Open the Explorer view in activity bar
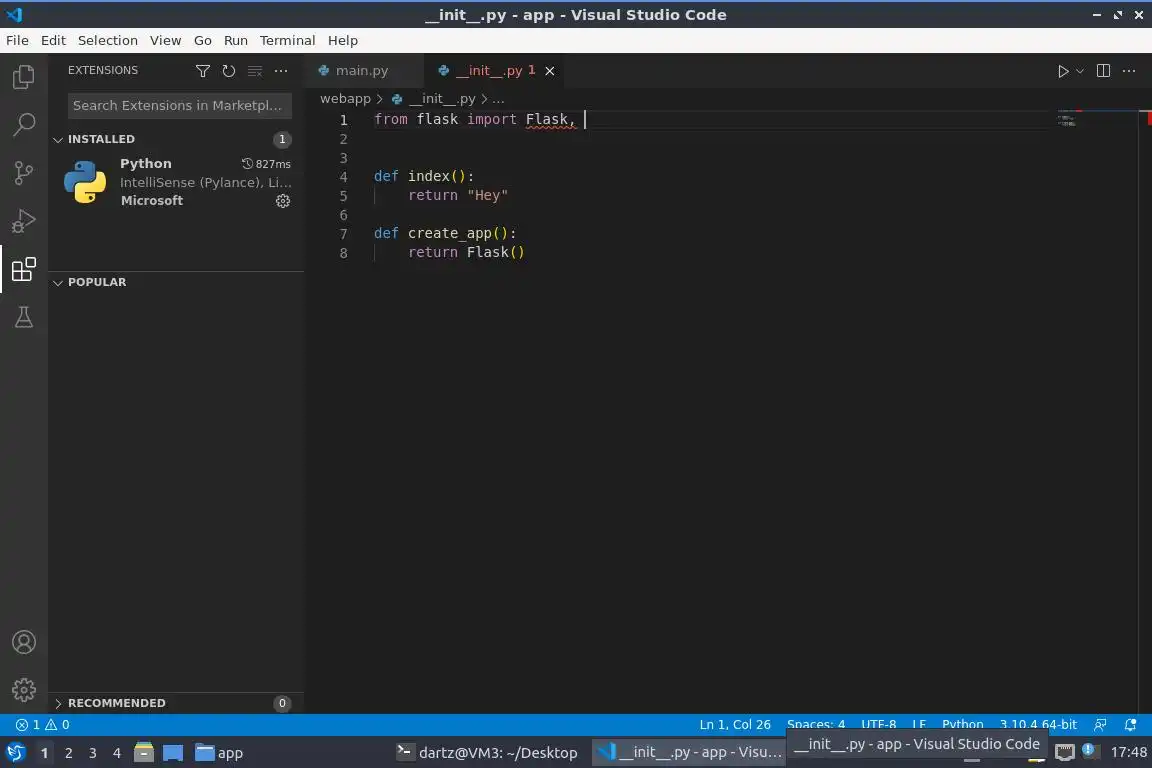 coord(24,76)
